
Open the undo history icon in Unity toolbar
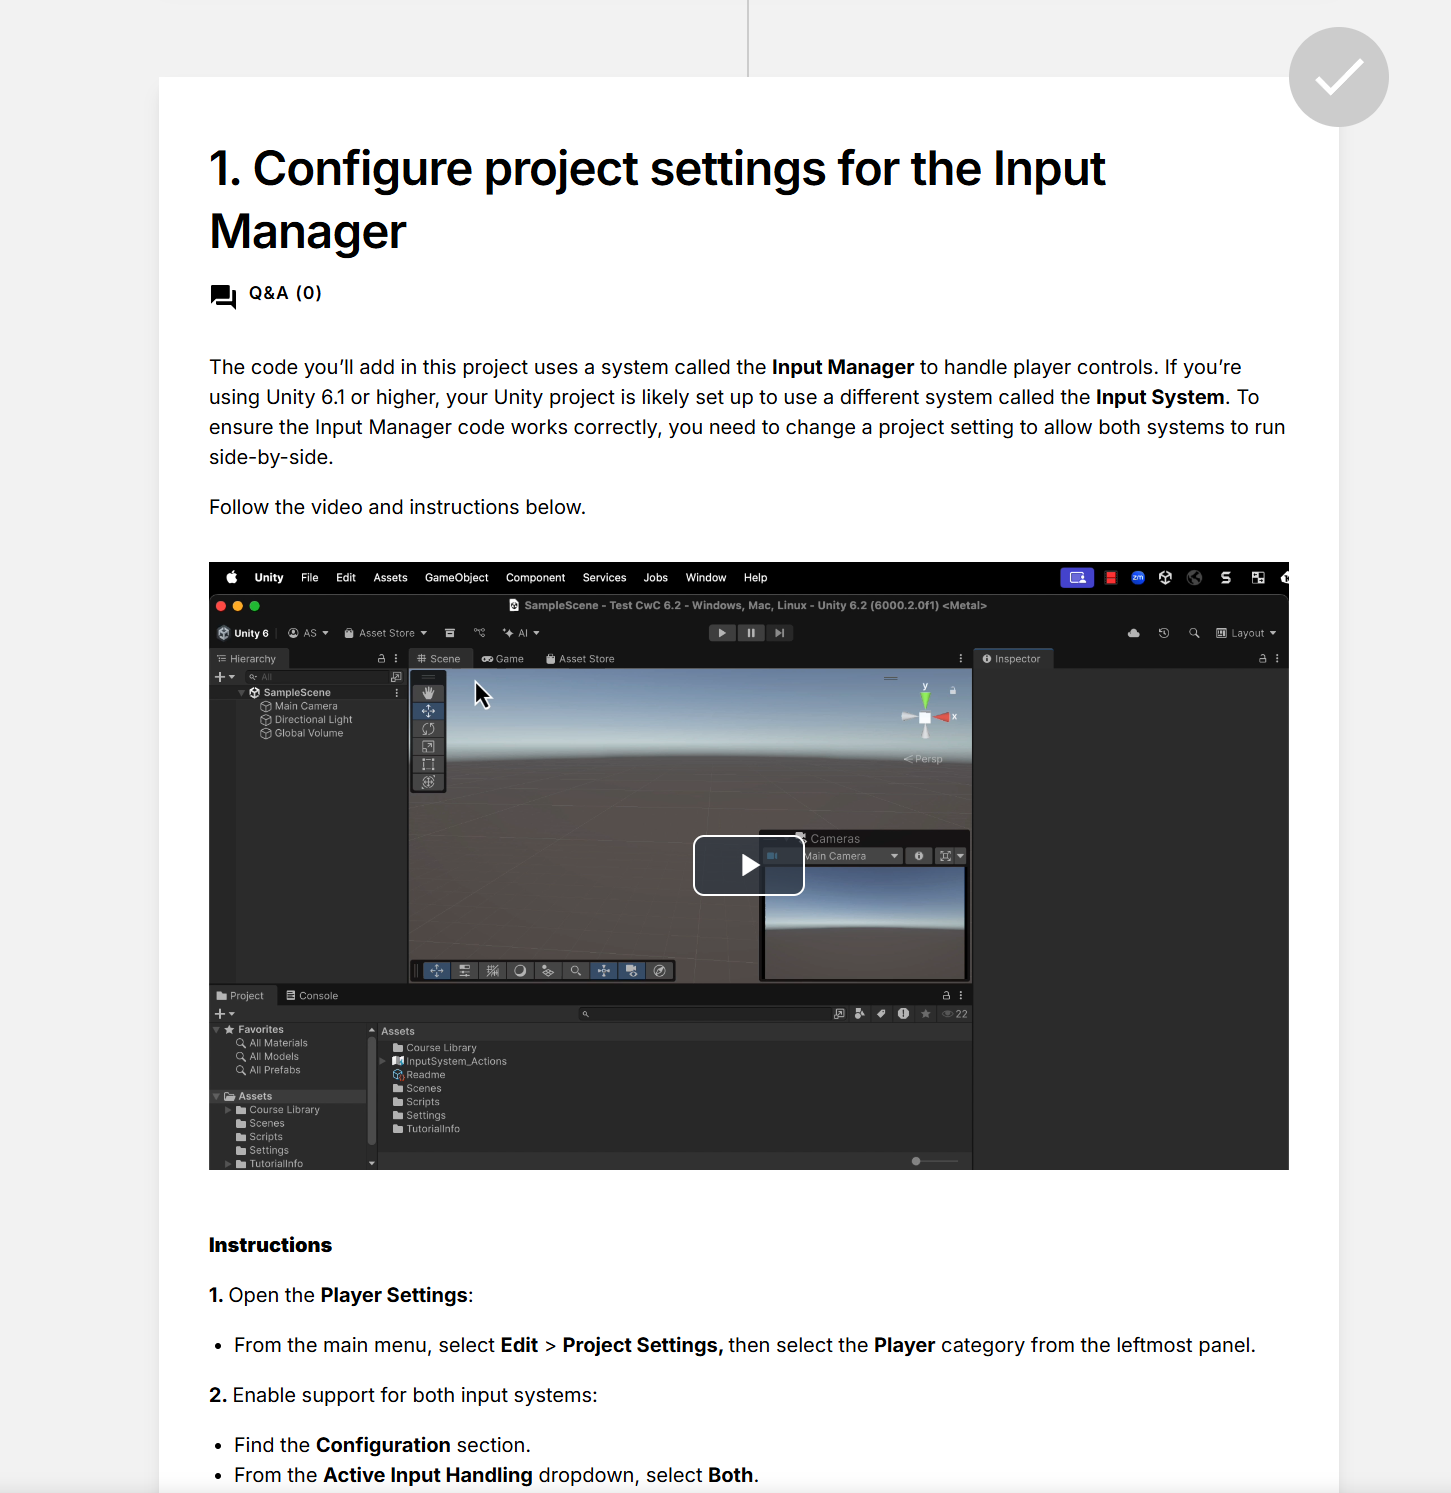point(1164,633)
